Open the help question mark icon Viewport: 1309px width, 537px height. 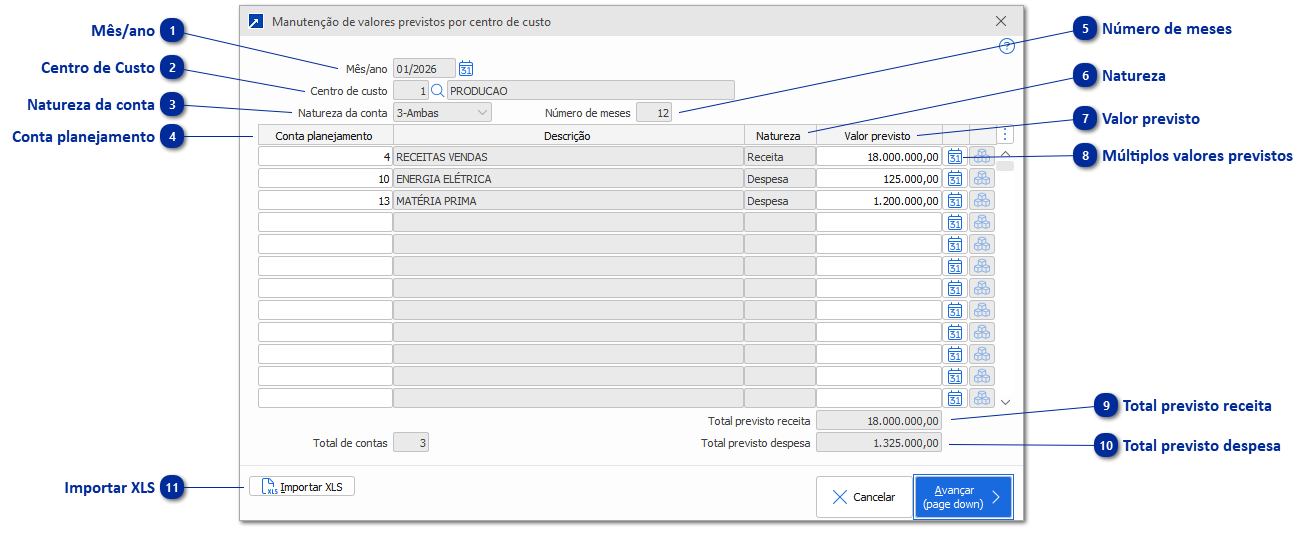[x=1007, y=46]
